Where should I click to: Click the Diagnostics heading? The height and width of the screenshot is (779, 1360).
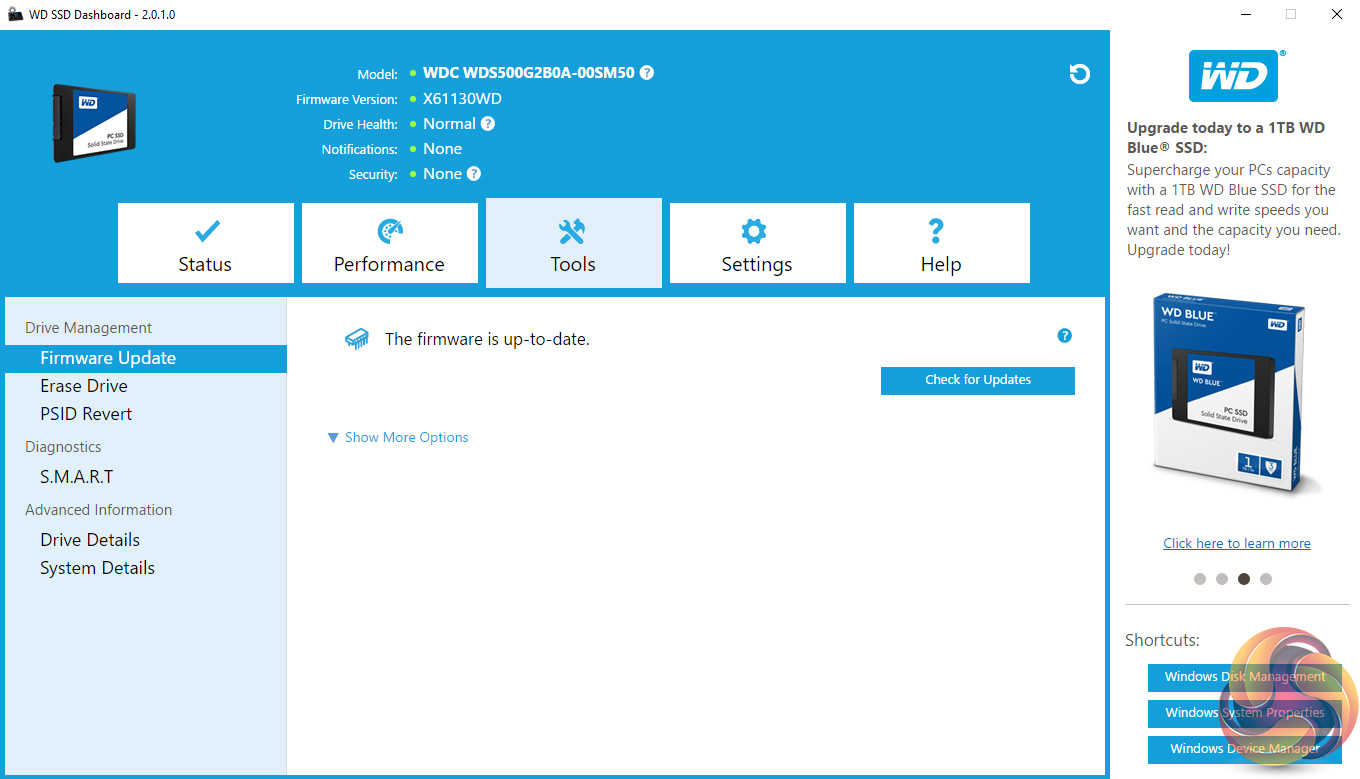click(x=63, y=447)
